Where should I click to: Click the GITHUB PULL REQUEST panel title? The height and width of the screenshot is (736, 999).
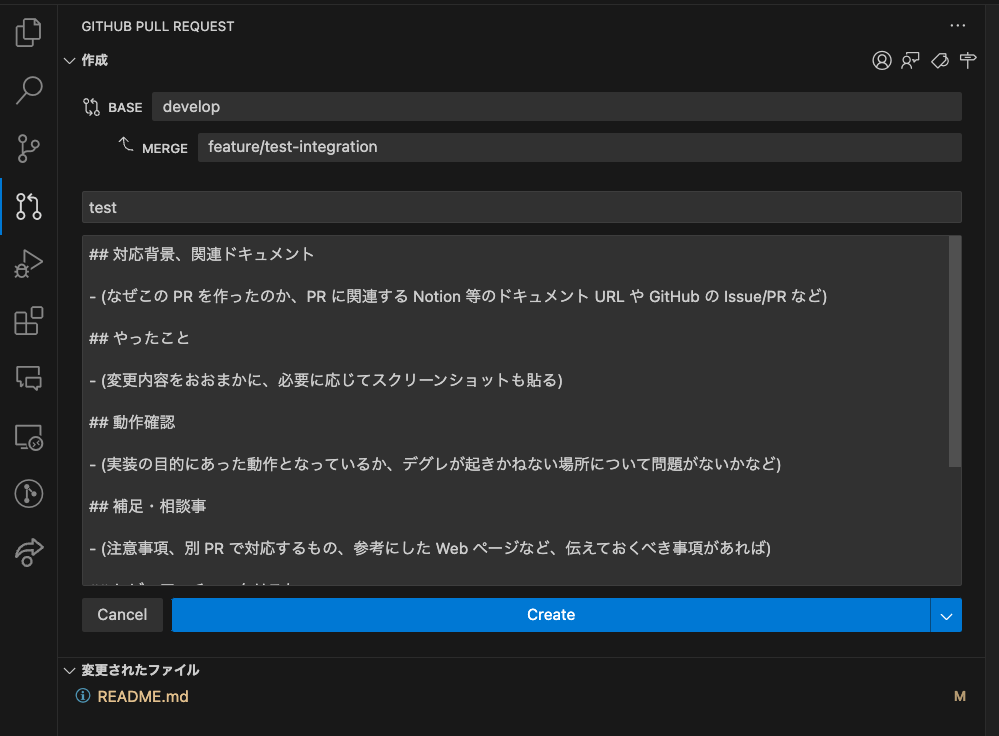(x=157, y=26)
